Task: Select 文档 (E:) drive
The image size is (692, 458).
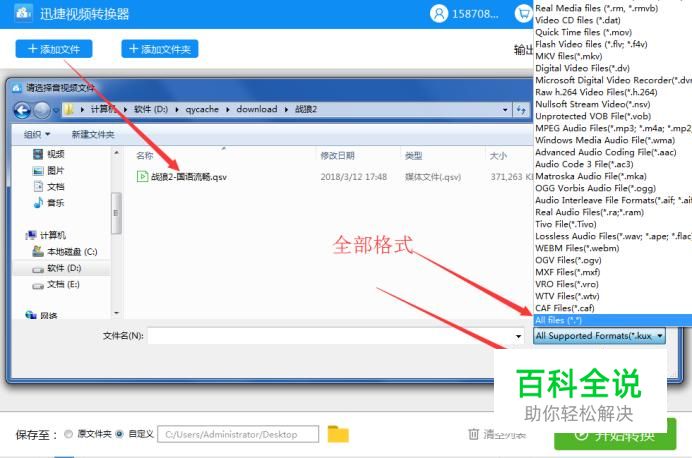Action: pyautogui.click(x=56, y=284)
